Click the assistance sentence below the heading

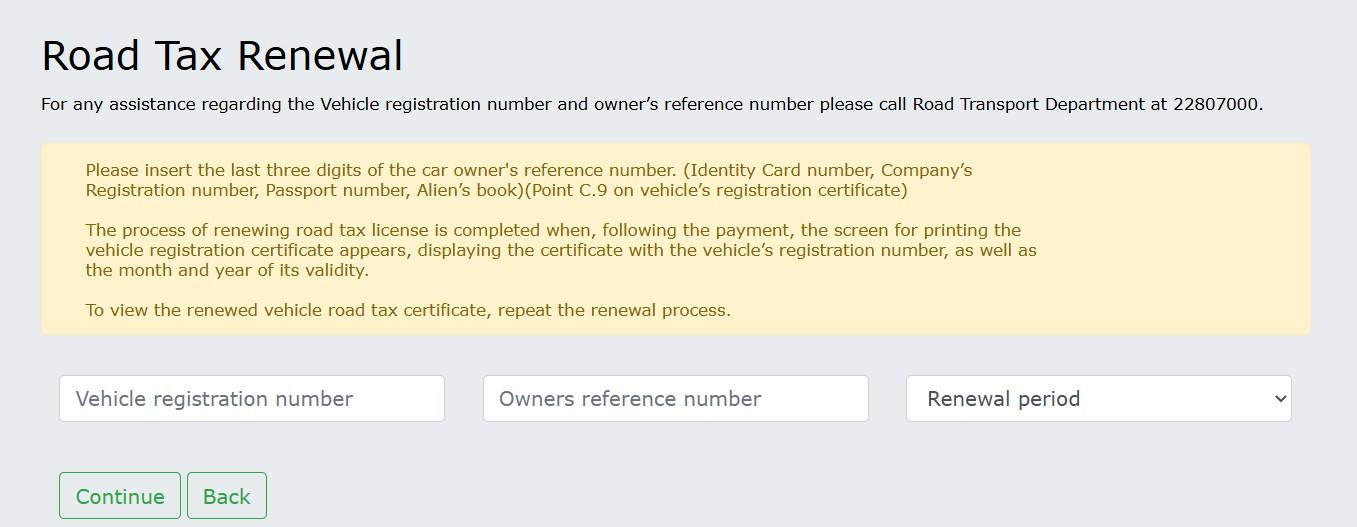point(500,104)
